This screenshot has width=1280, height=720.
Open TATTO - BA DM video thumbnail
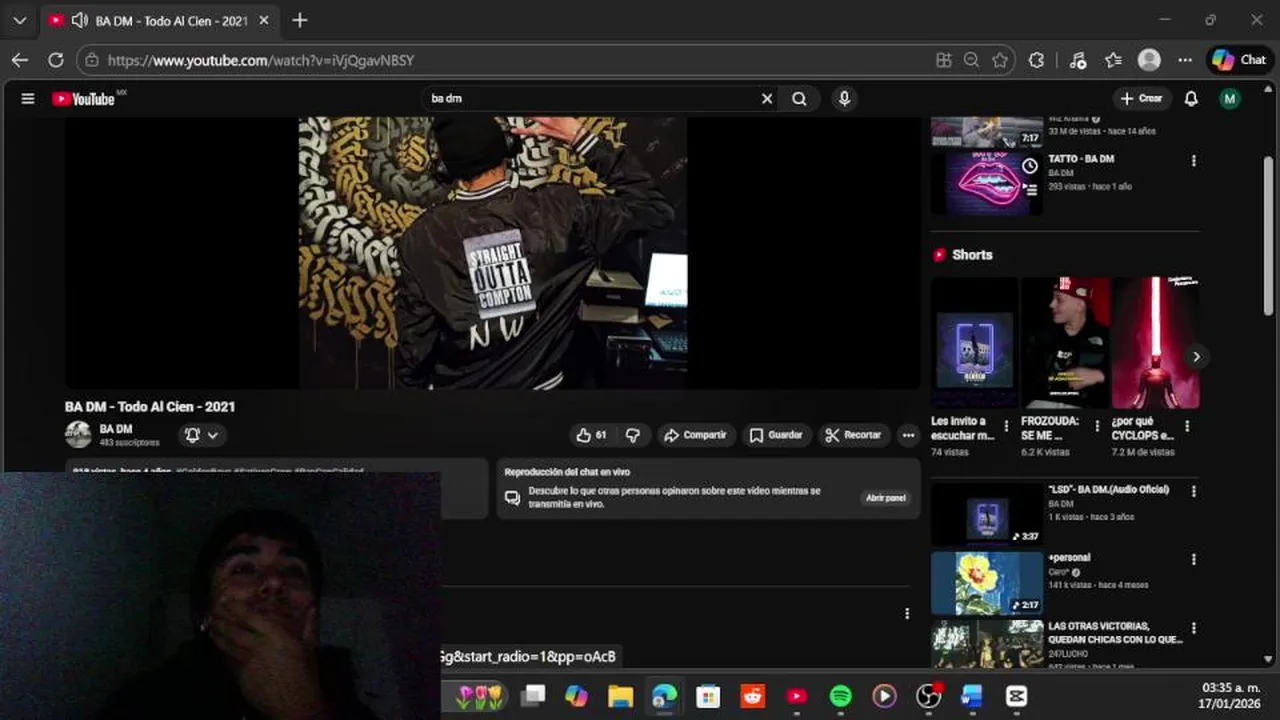pyautogui.click(x=987, y=183)
